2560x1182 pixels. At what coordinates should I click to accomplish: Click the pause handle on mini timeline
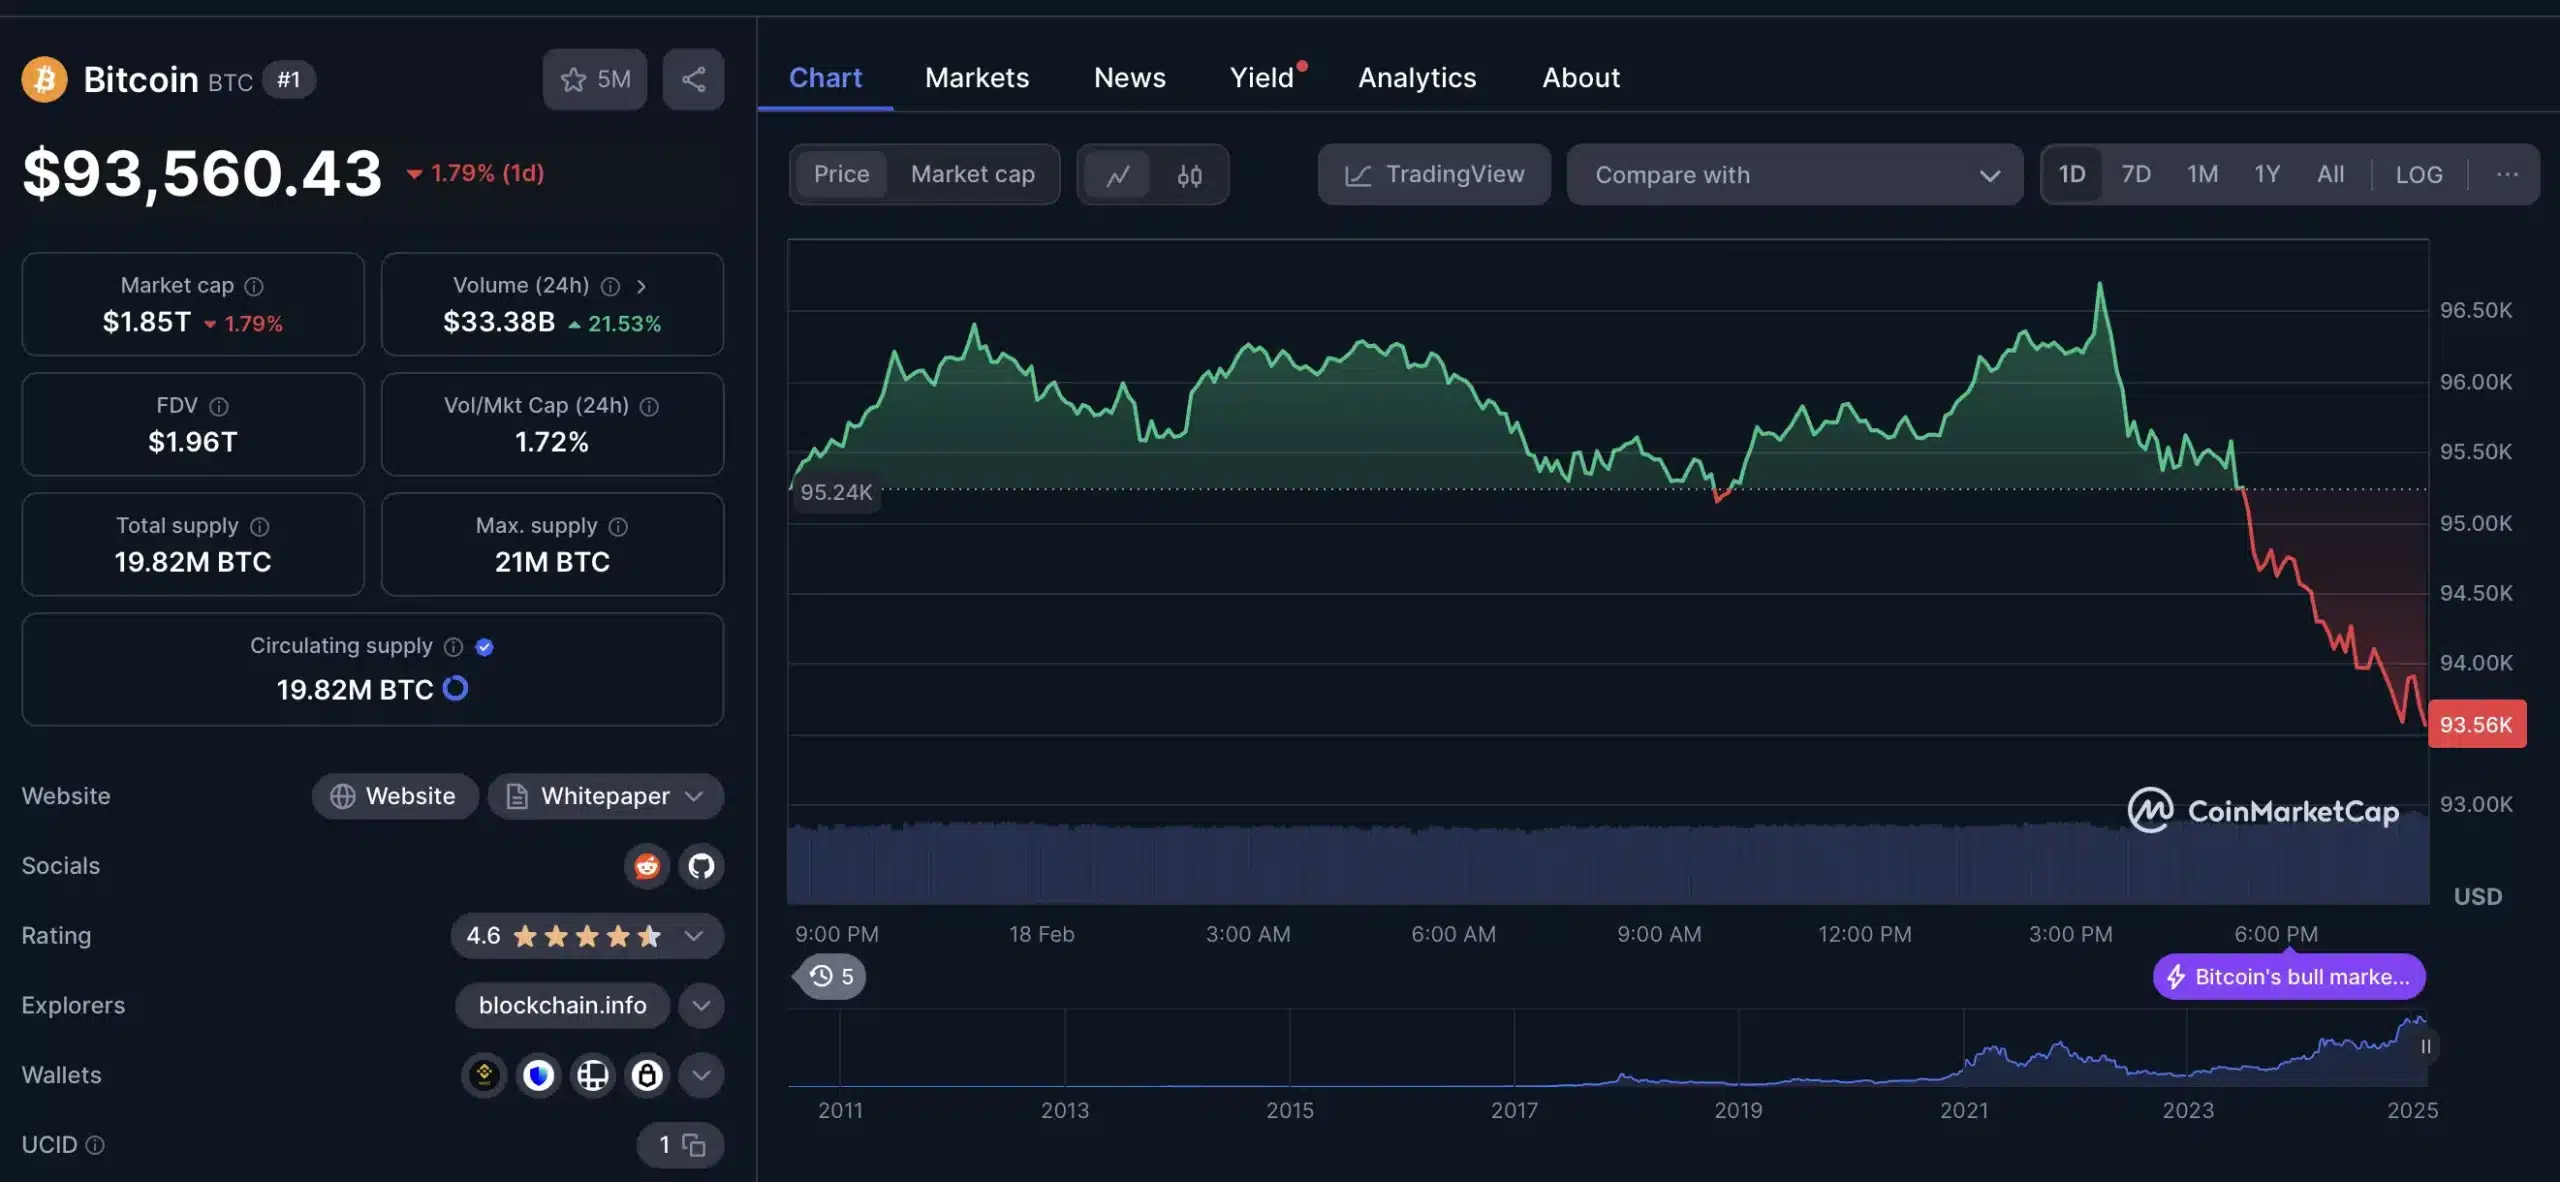point(2425,1046)
